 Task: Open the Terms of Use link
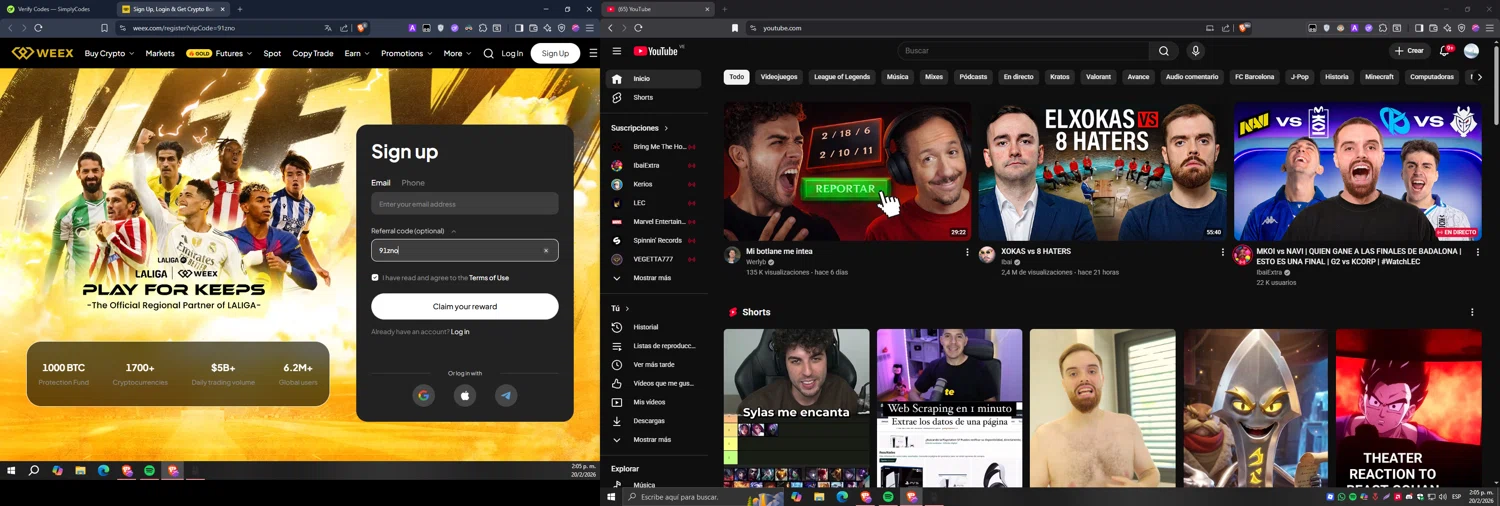pyautogui.click(x=489, y=278)
